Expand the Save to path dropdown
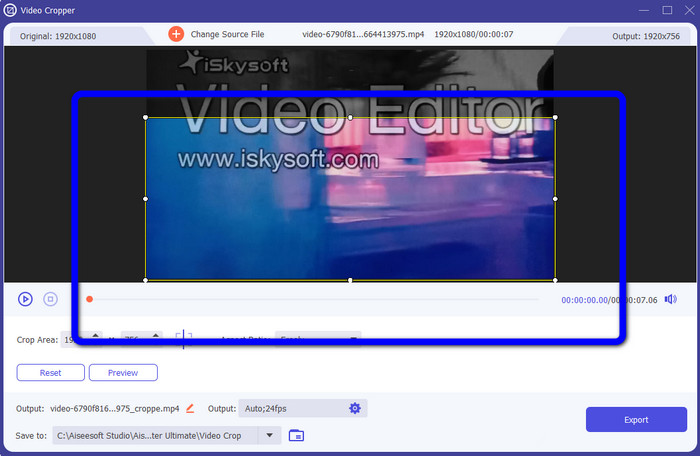Viewport: 700px width, 456px height. tap(270, 435)
